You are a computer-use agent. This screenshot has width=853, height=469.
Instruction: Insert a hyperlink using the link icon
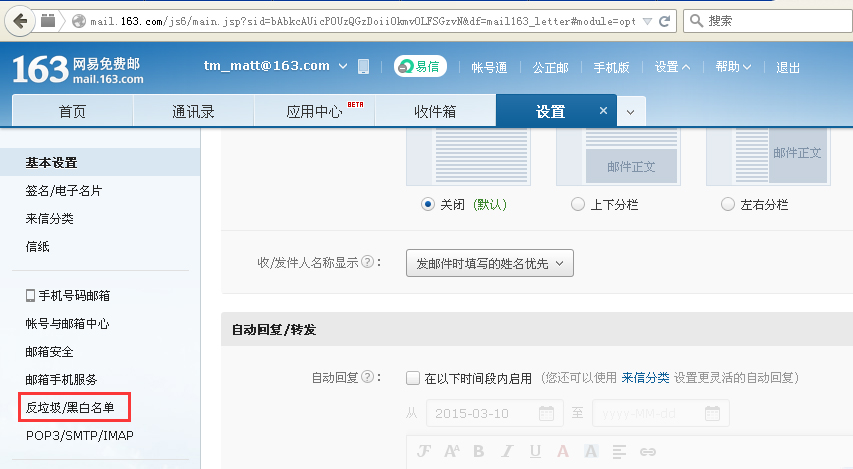click(x=647, y=451)
